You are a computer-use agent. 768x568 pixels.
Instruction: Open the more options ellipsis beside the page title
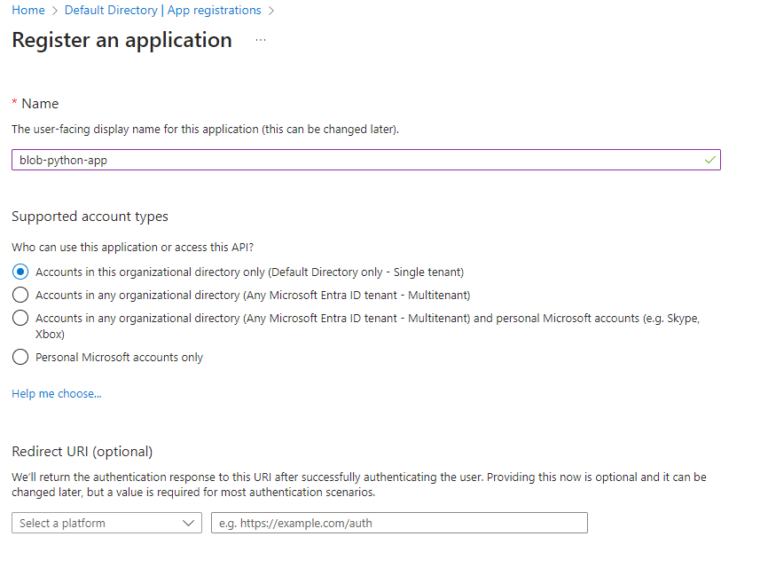pos(261,40)
